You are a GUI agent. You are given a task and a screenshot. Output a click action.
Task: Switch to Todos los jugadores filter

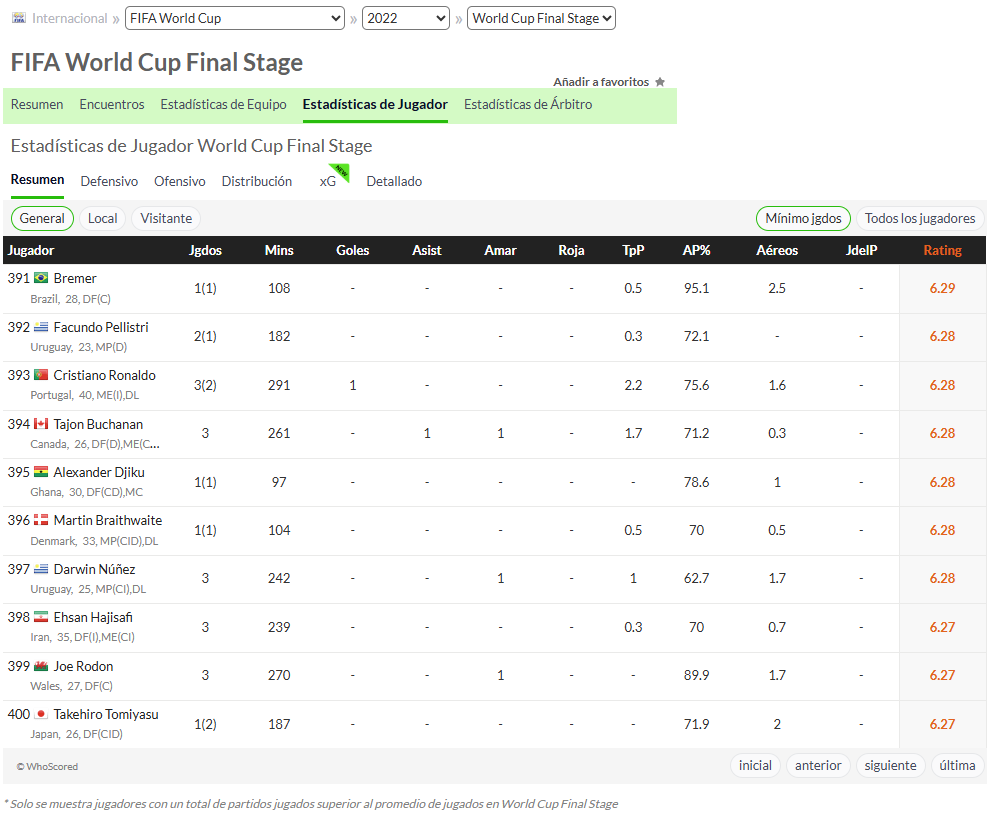[x=920, y=218]
